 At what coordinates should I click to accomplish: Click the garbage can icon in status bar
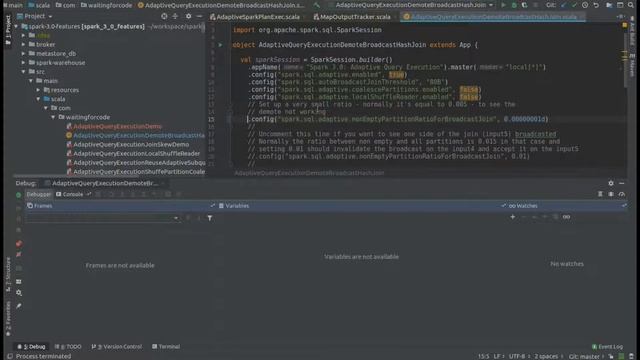coord(632,356)
